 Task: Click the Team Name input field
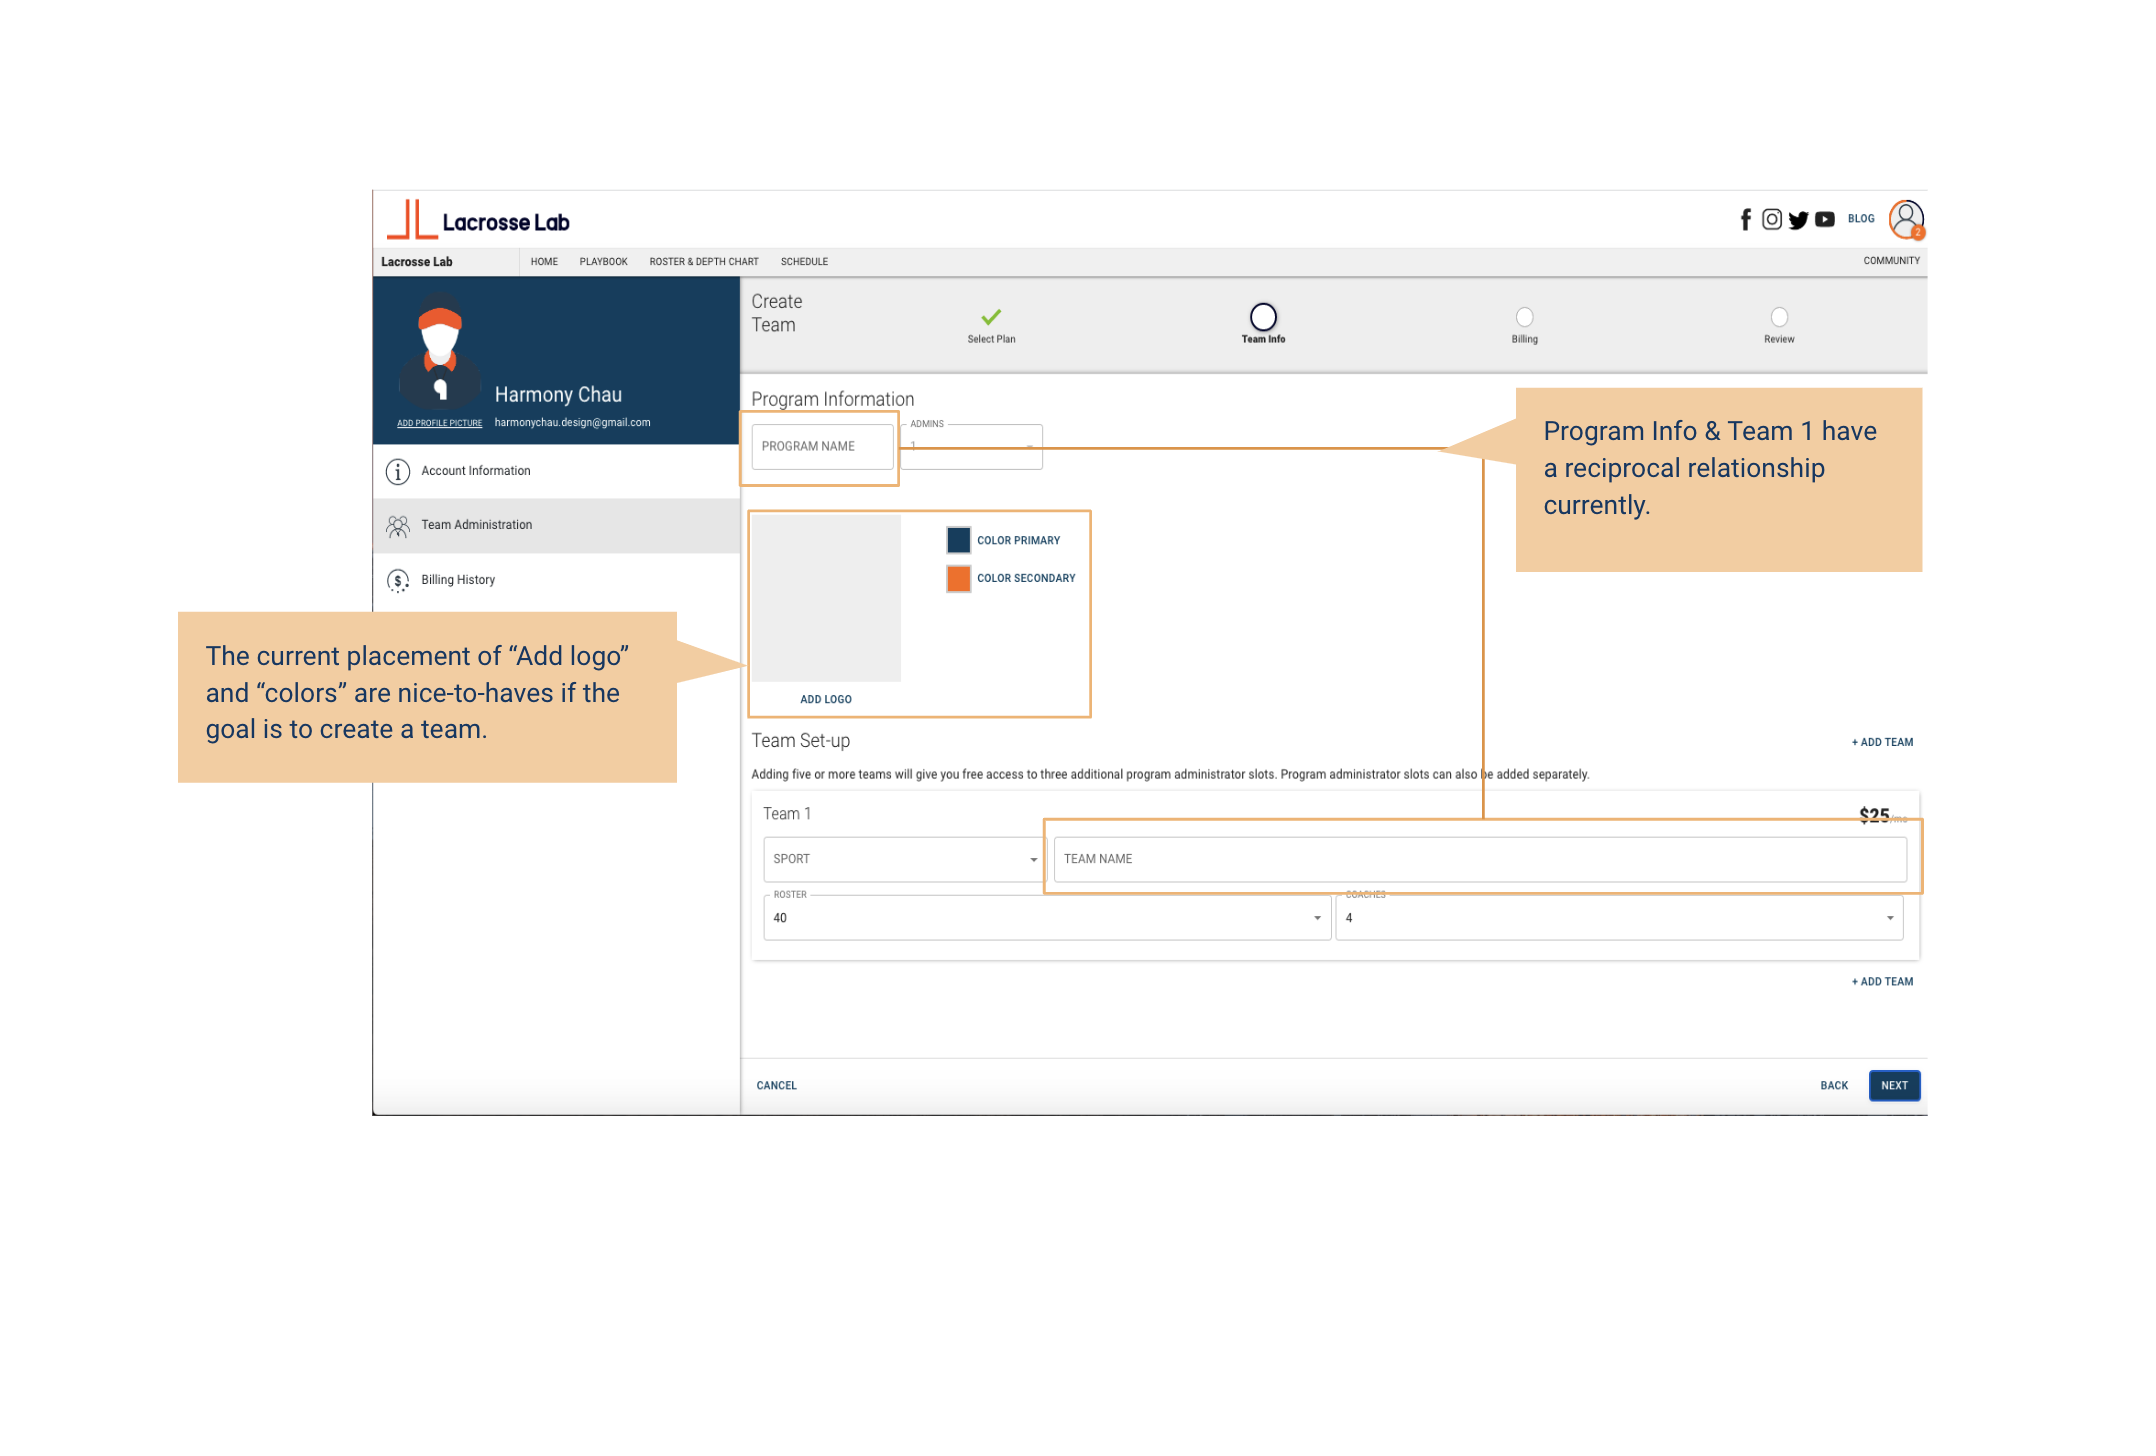click(1479, 859)
